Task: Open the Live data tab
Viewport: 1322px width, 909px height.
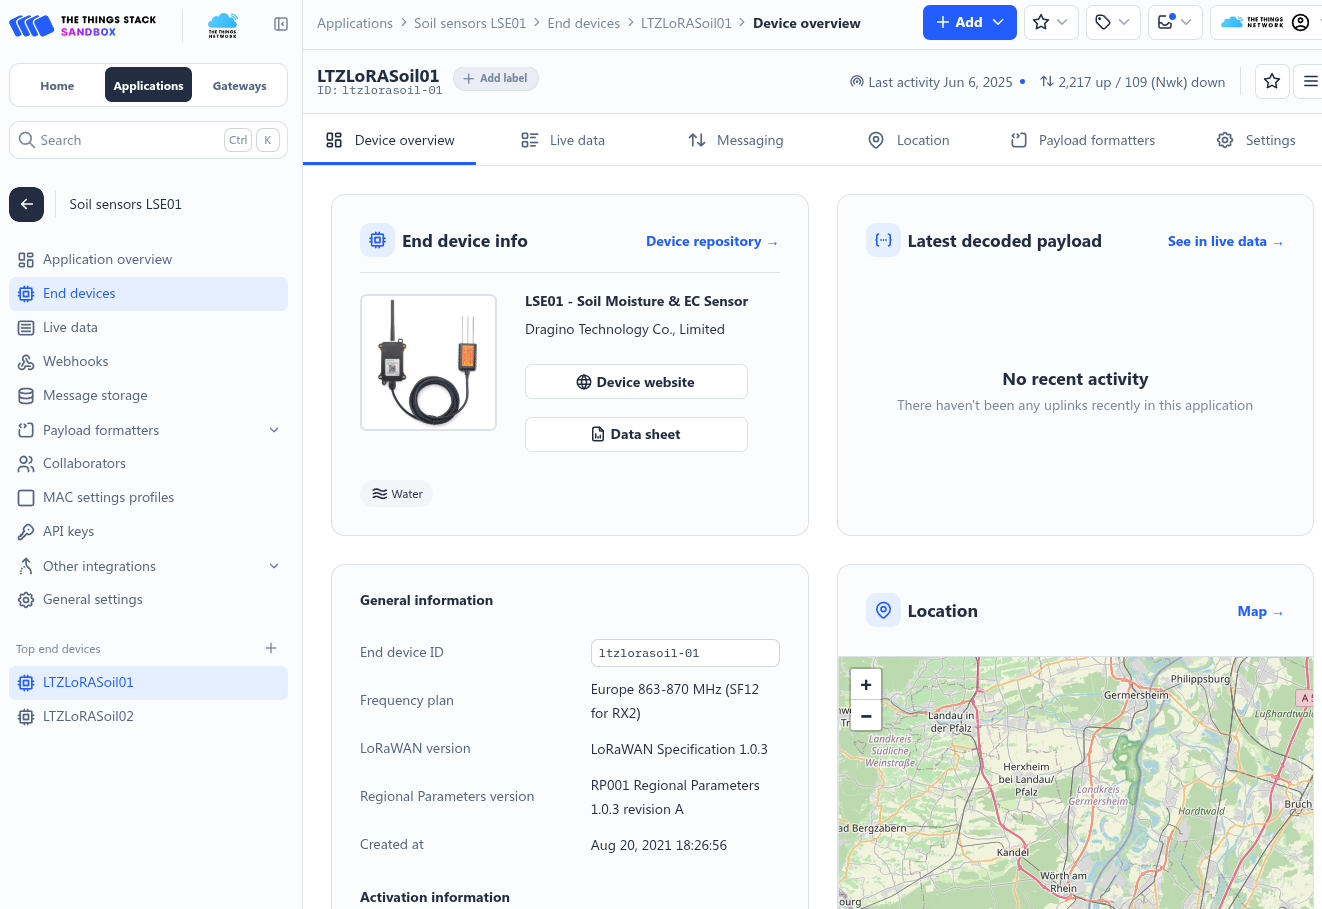Action: point(563,141)
